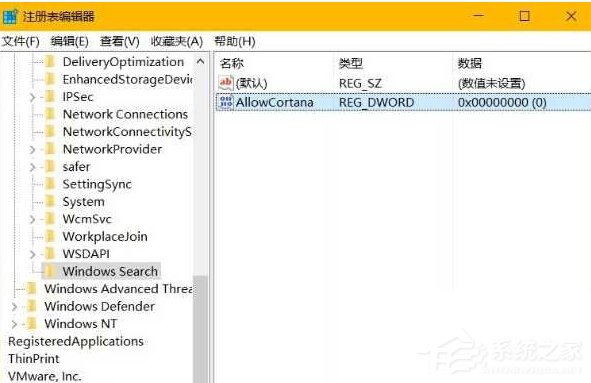Select the Windows NT key

[x=80, y=323]
